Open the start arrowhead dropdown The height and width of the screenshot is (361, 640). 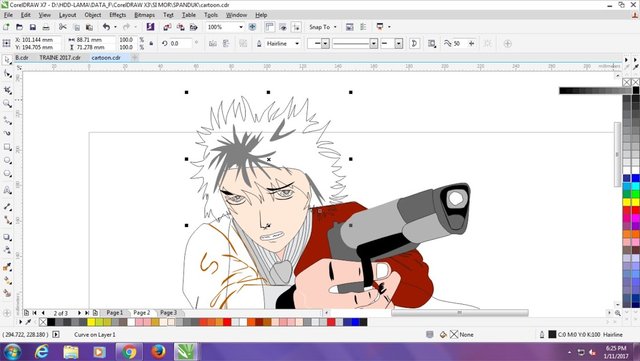(x=325, y=43)
